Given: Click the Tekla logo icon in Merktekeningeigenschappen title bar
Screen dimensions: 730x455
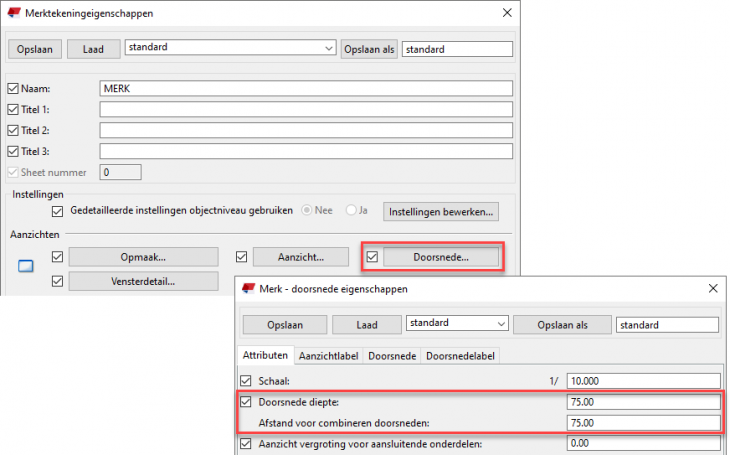Looking at the screenshot, I should (x=14, y=13).
